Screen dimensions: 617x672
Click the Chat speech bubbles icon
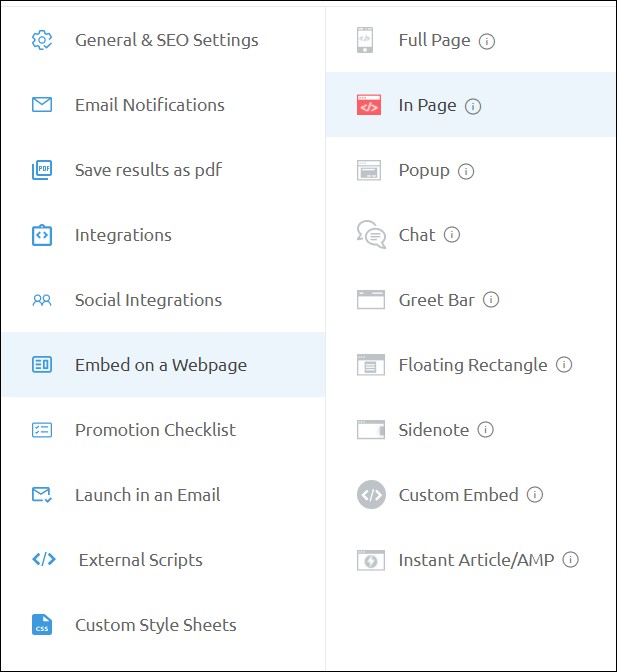370,235
